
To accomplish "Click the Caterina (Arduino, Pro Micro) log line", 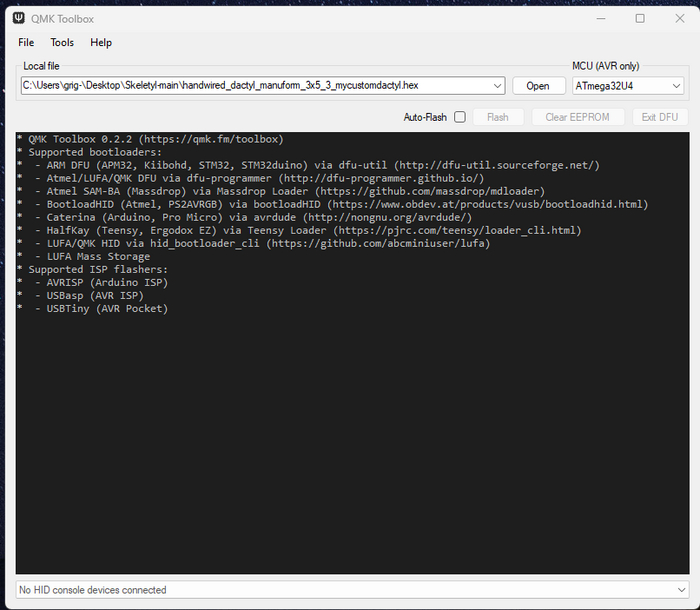I will click(245, 217).
